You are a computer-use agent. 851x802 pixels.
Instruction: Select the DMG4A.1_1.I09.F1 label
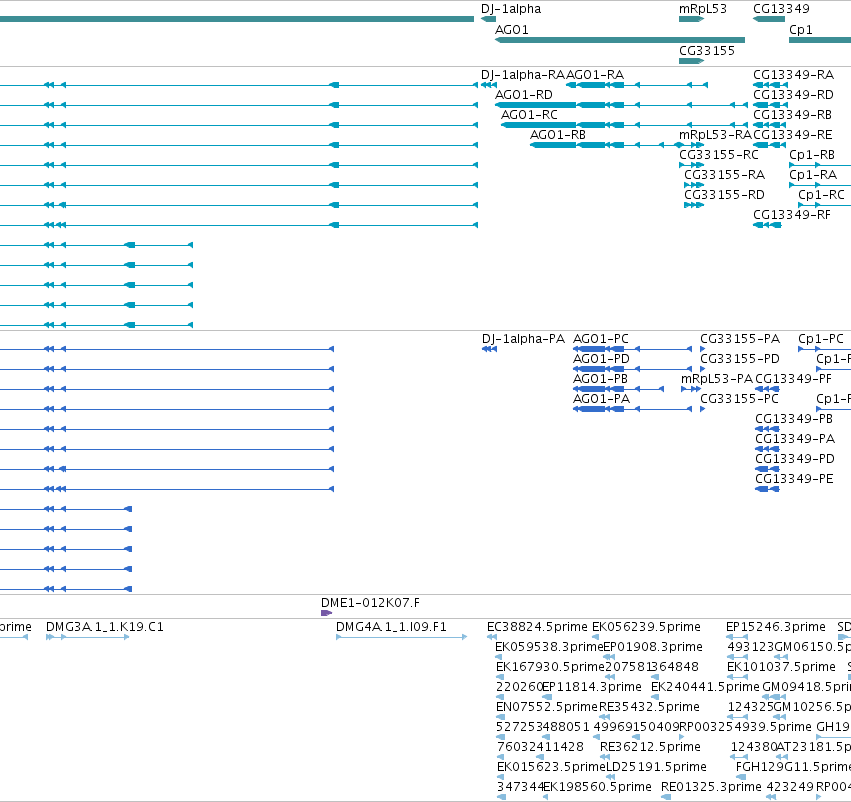pos(391,627)
